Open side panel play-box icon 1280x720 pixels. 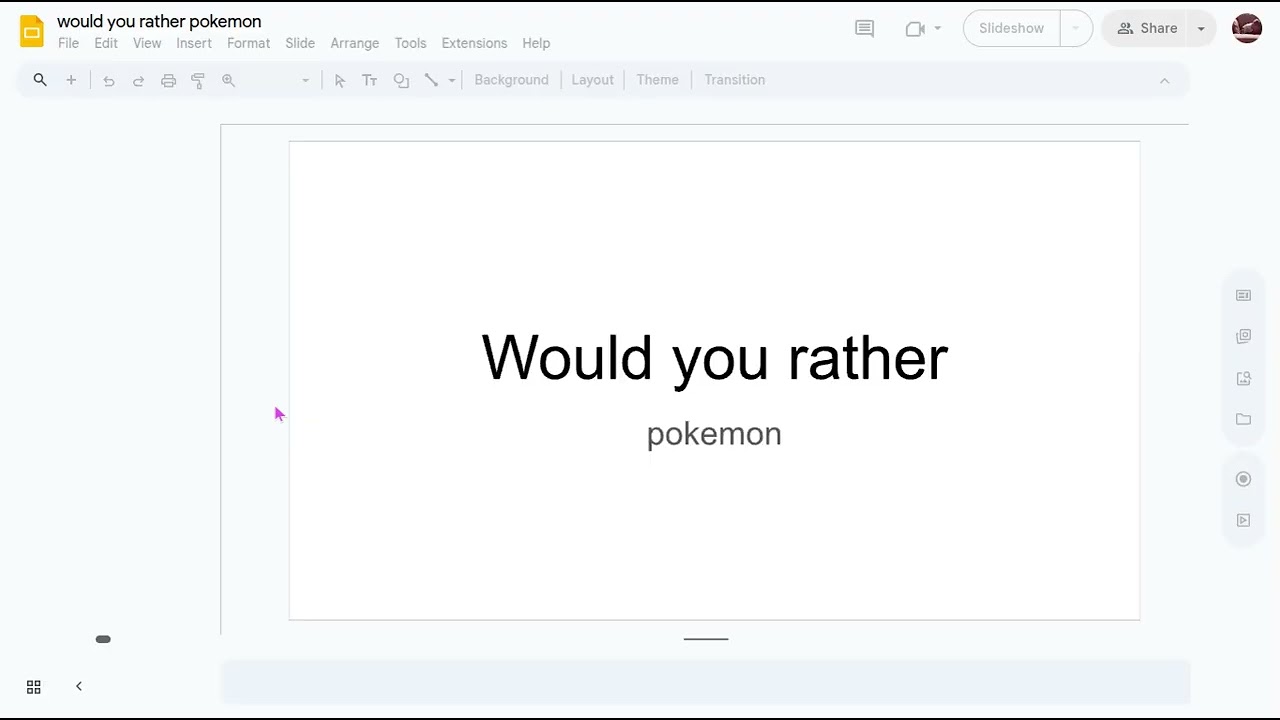click(1243, 520)
